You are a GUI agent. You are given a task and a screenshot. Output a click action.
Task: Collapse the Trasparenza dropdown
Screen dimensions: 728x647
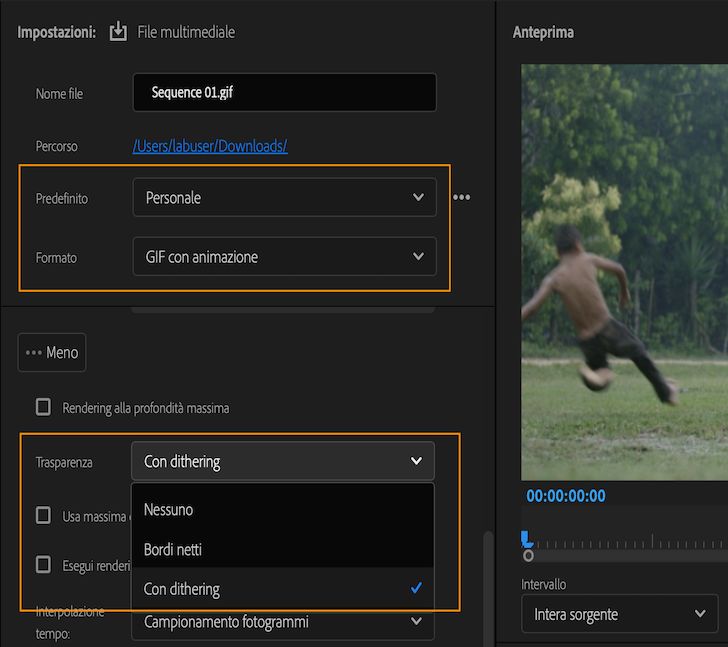(283, 461)
